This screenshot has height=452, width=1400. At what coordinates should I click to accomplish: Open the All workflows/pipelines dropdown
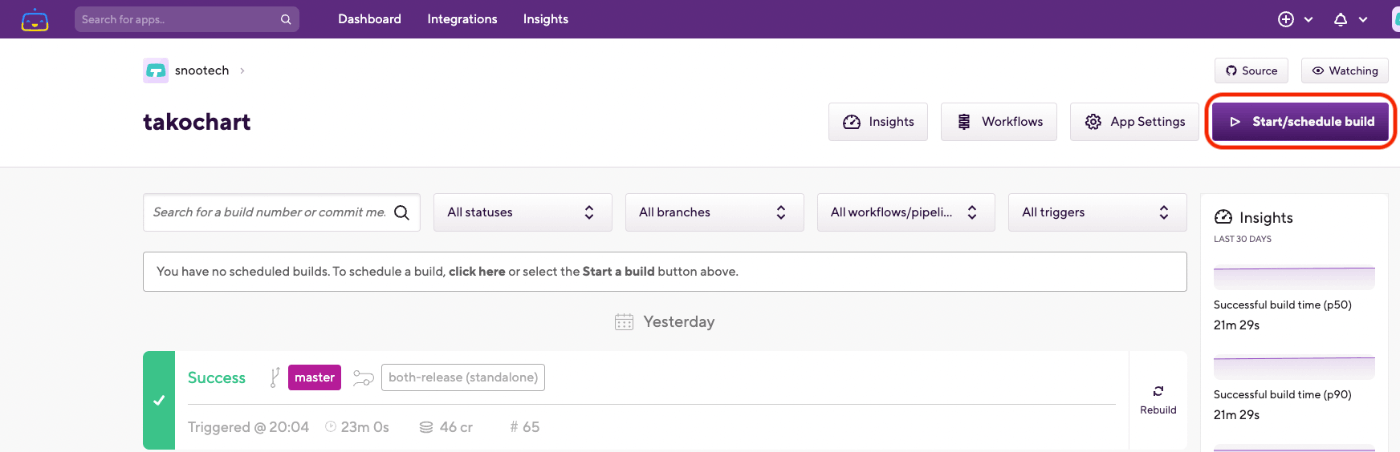point(906,212)
